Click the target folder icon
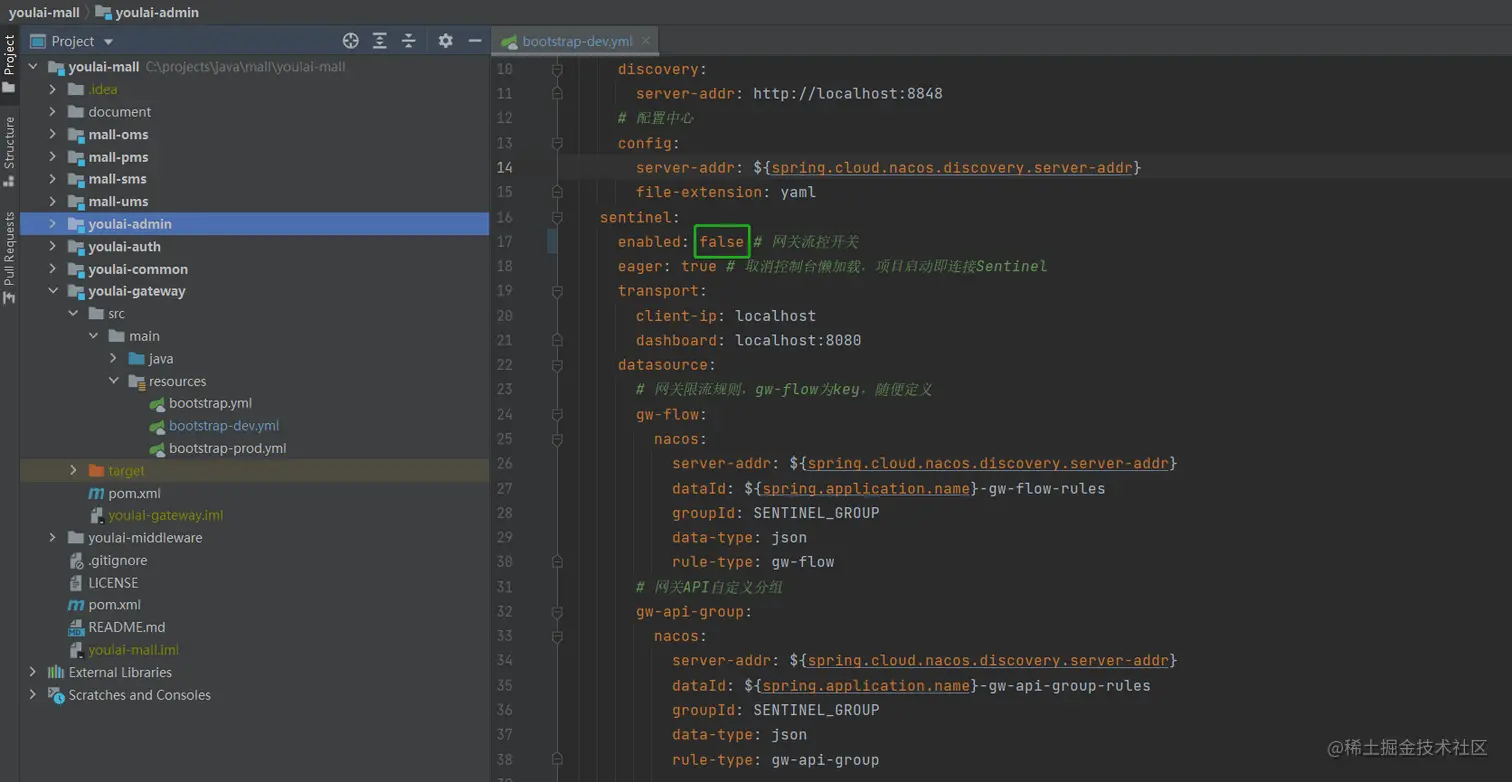 (x=96, y=470)
